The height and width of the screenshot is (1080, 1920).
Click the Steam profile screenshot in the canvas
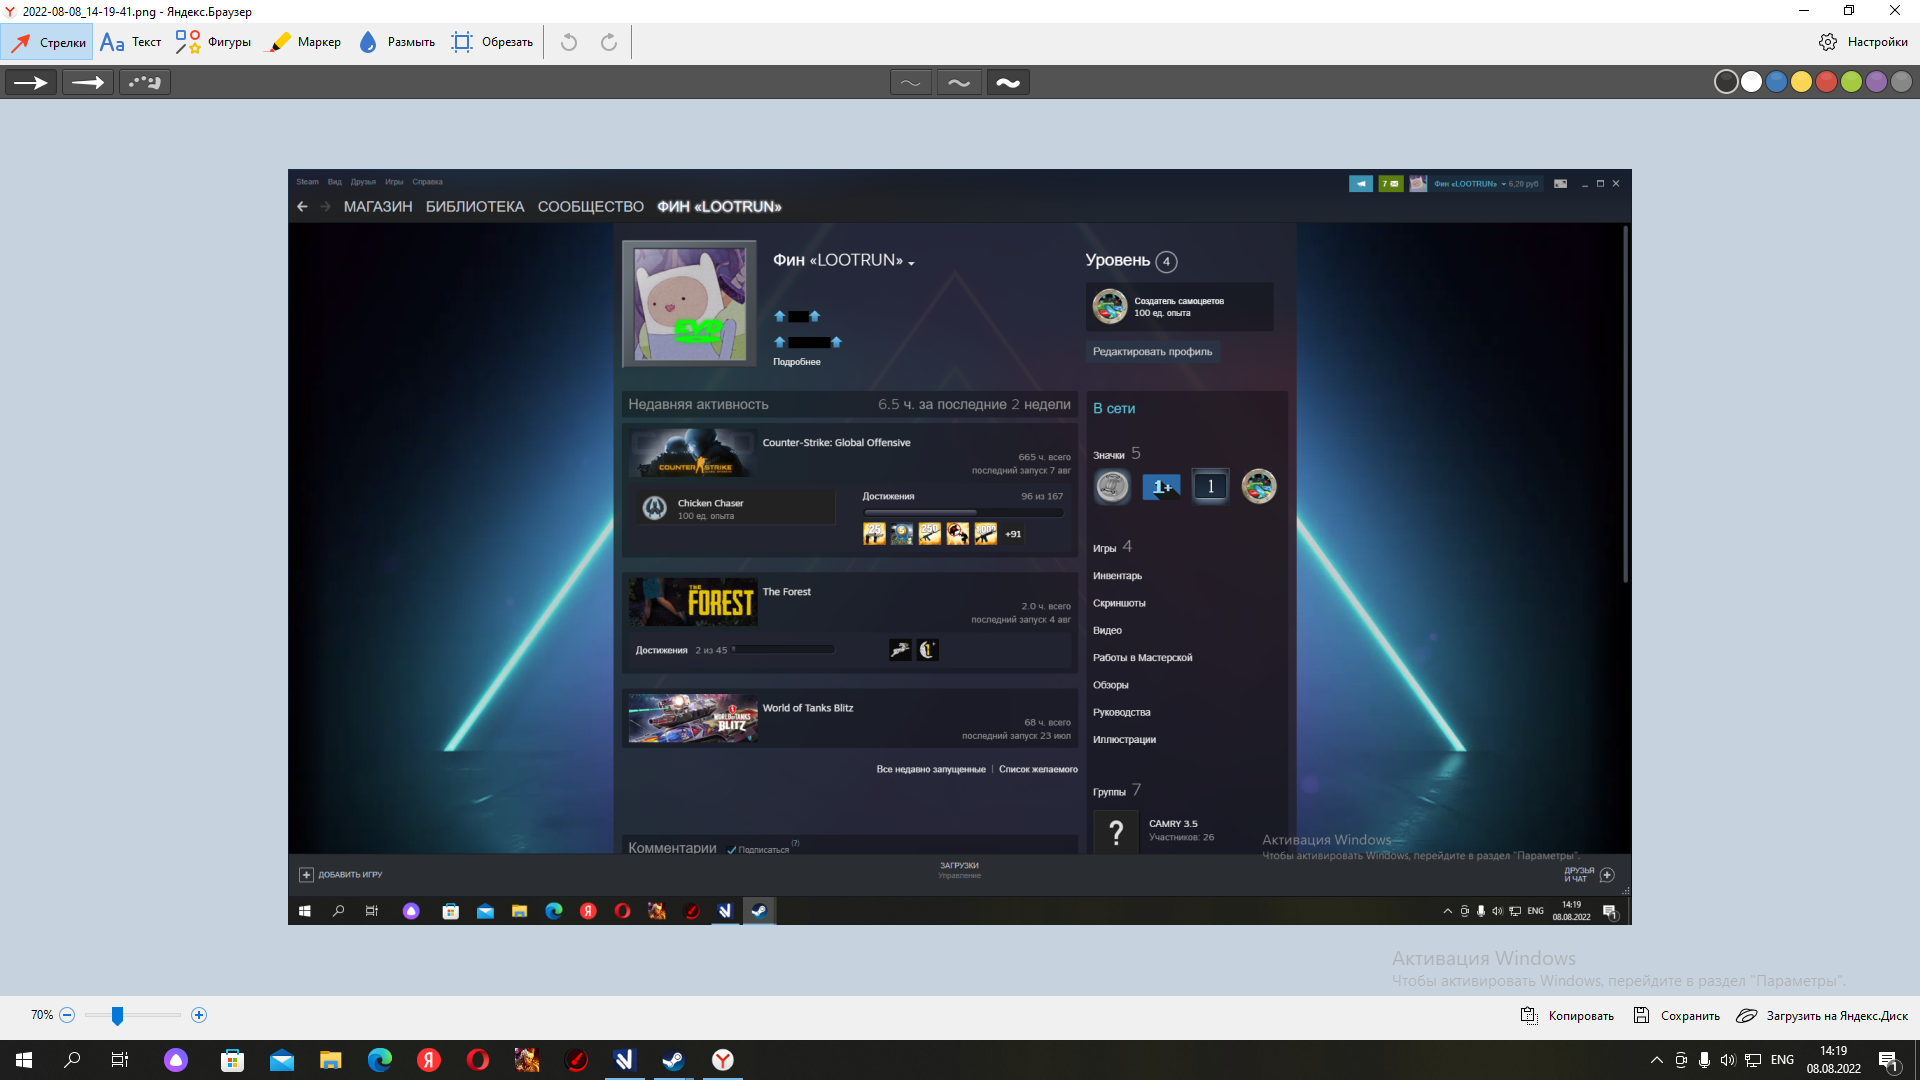[x=960, y=547]
